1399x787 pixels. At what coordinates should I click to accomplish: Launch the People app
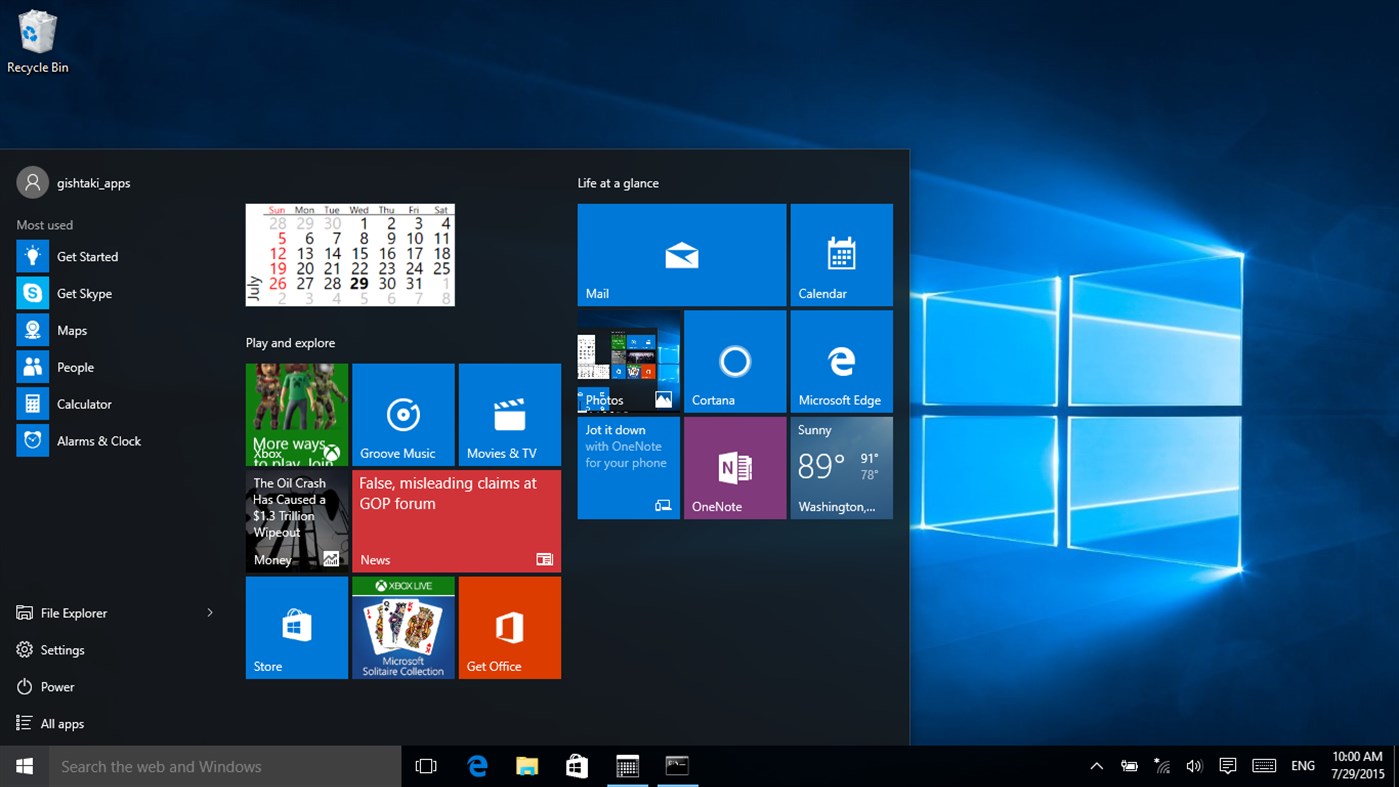coord(75,367)
